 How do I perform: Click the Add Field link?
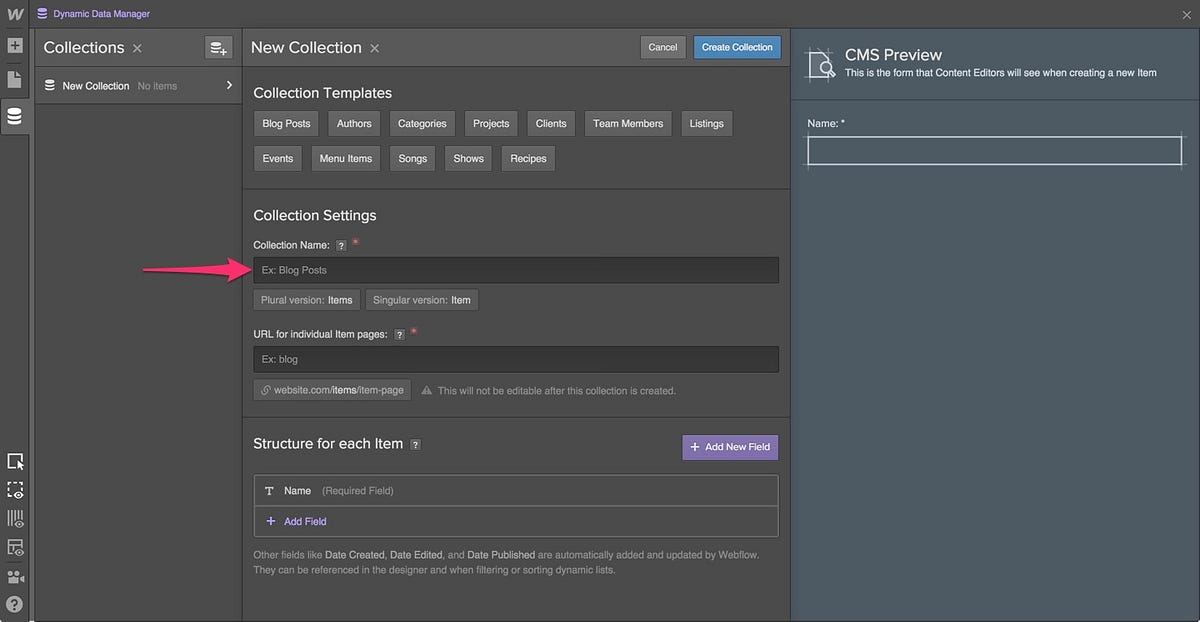304,521
